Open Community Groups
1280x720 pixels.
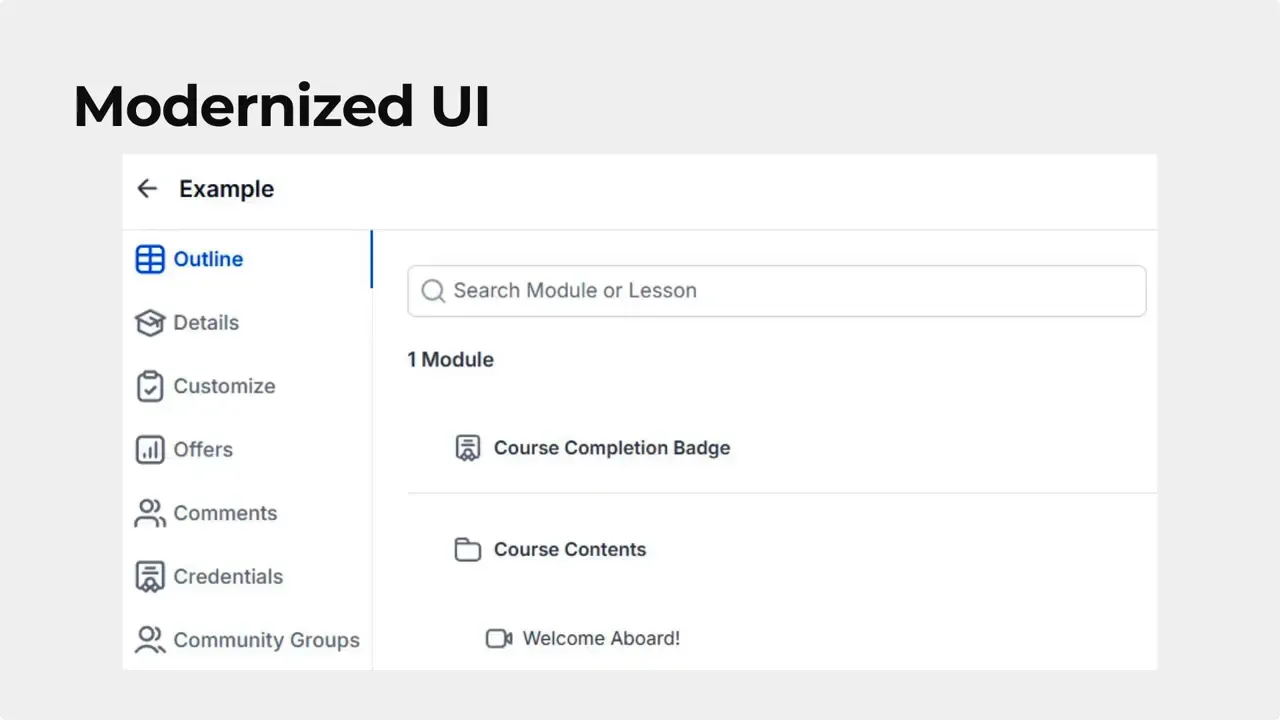click(266, 640)
